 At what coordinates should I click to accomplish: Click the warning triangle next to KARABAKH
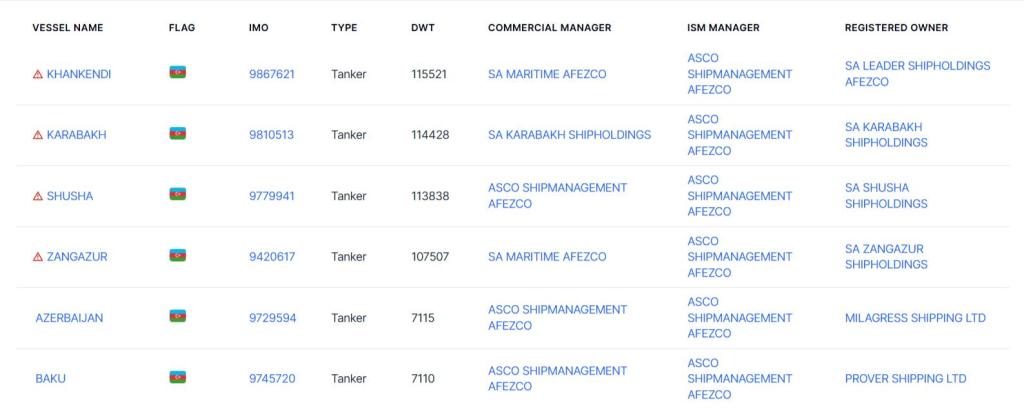tap(38, 135)
